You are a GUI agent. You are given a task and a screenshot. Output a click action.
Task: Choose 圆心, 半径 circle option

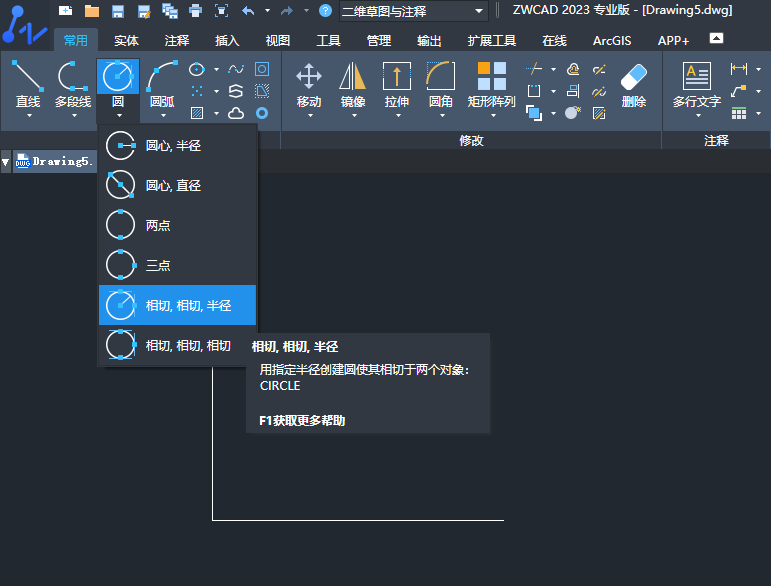tap(178, 146)
